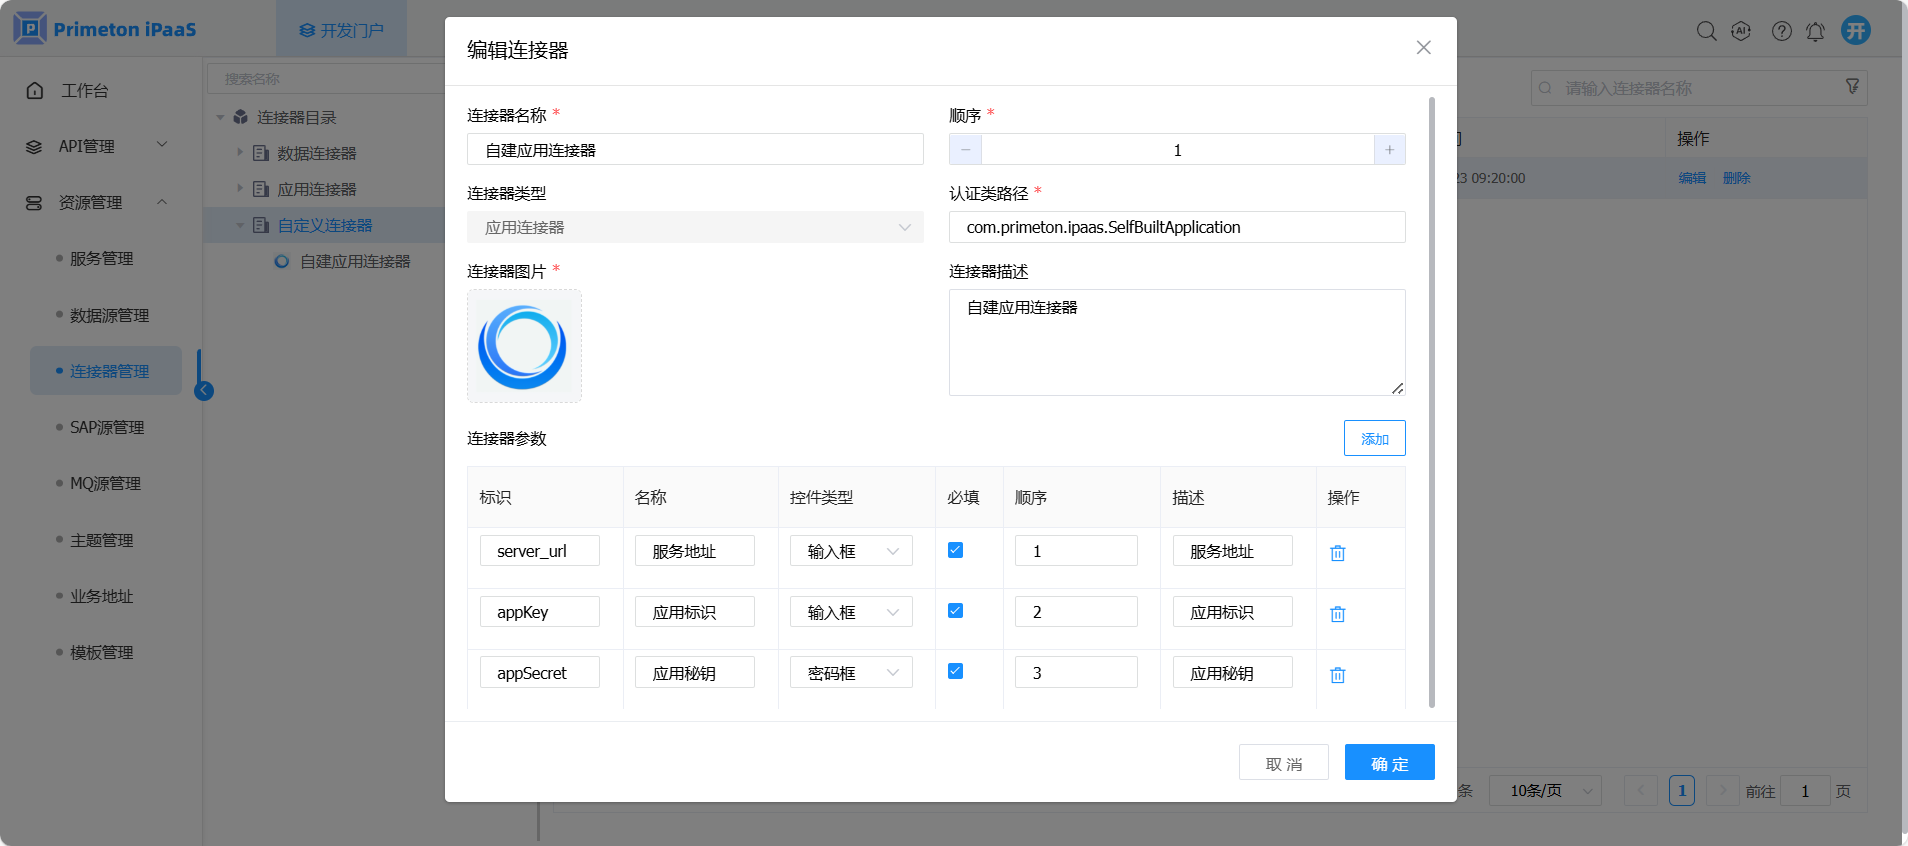Screen dimensions: 1908x846
Task: Click the dialog's vertical scrollbar
Action: 1431,400
